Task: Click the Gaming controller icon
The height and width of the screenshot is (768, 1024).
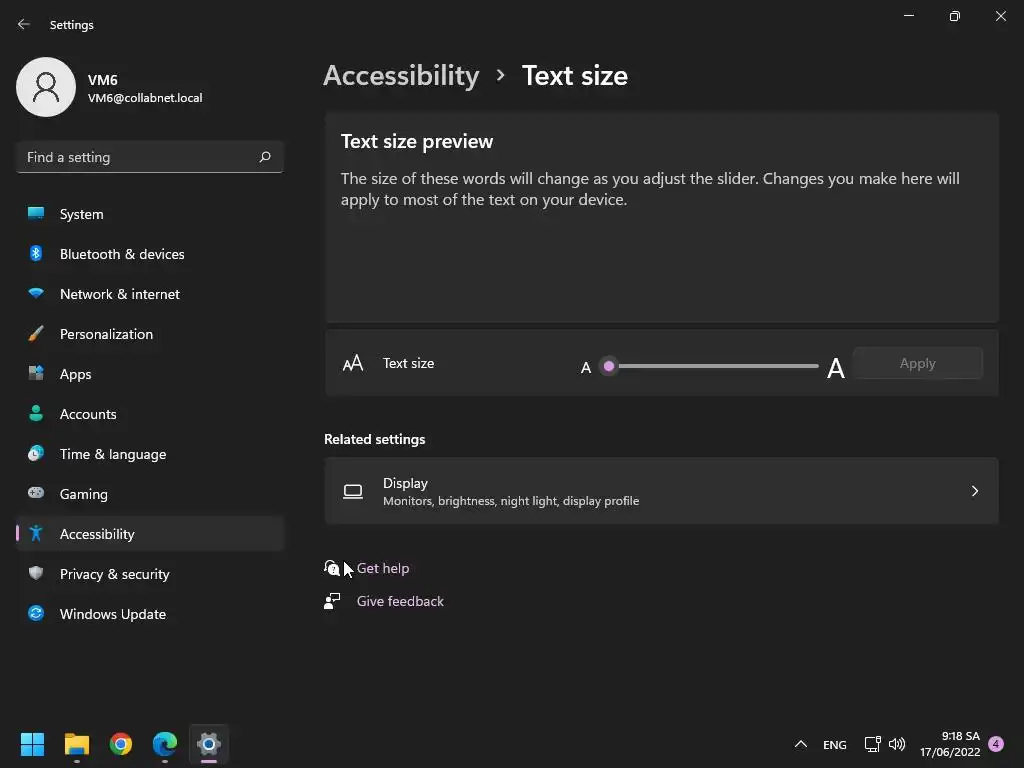Action: click(x=36, y=494)
